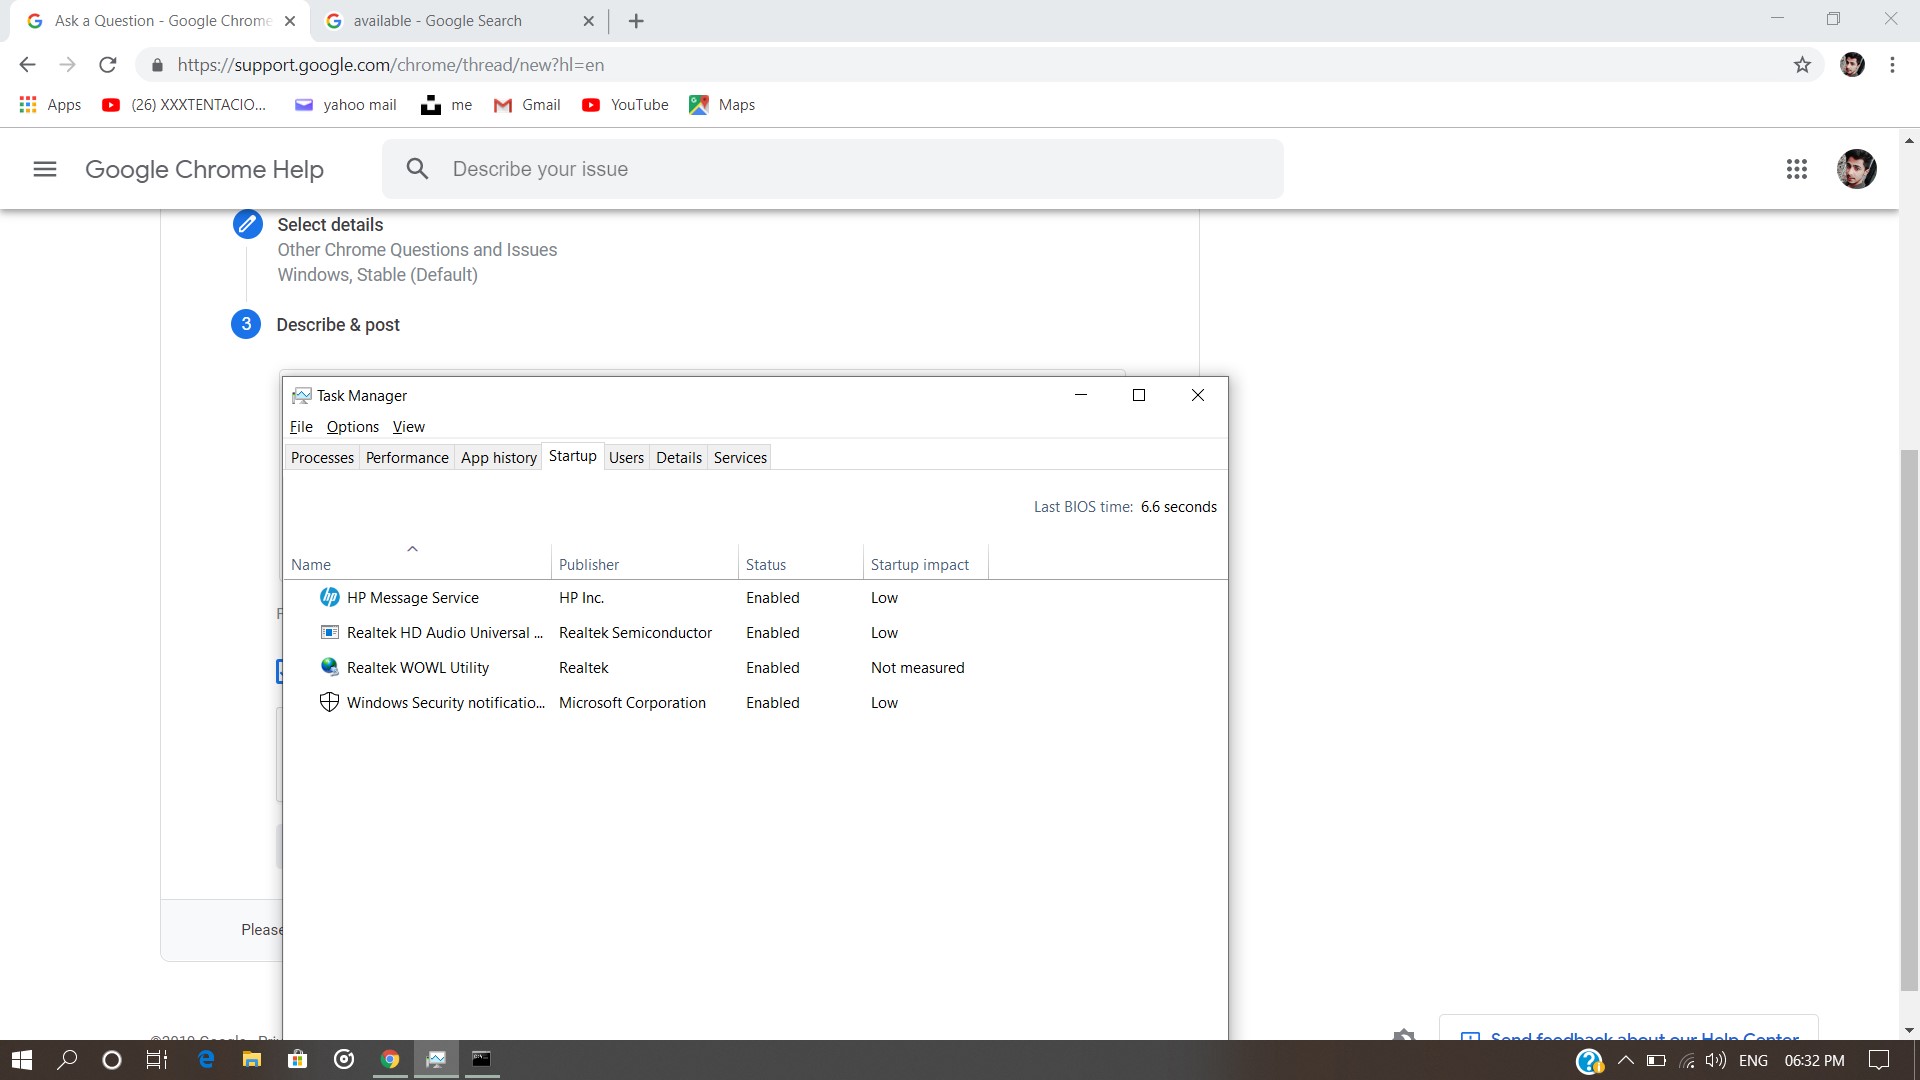Open Cortana from the taskbar
The height and width of the screenshot is (1080, 1920).
click(x=112, y=1060)
